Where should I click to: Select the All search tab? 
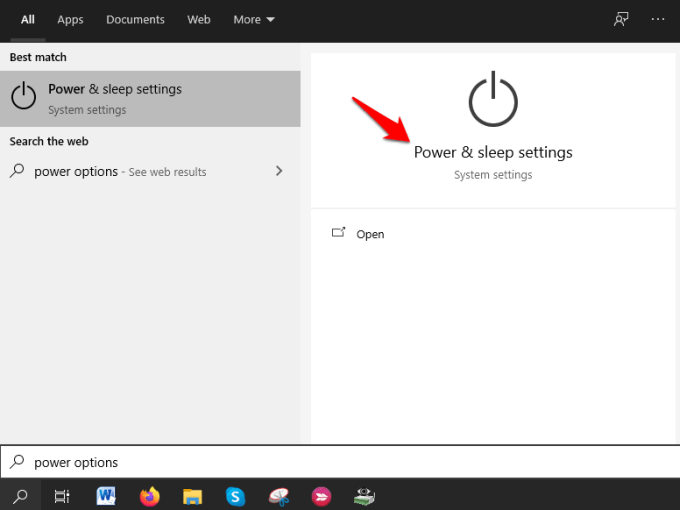click(28, 20)
